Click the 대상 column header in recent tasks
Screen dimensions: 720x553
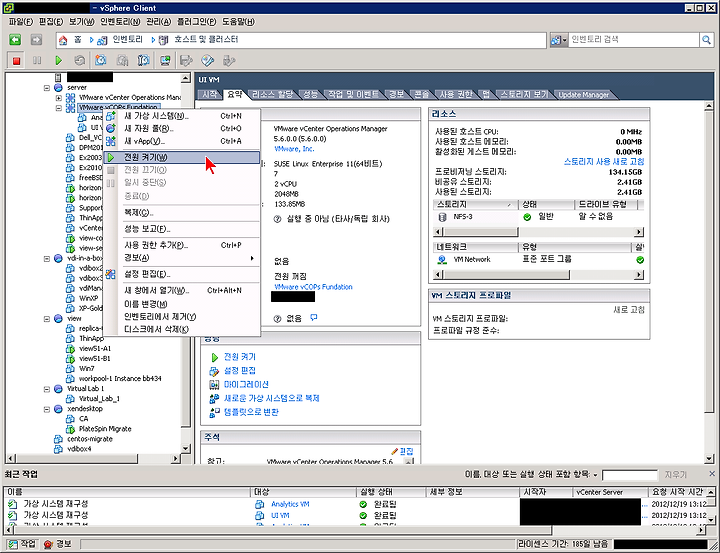point(304,492)
